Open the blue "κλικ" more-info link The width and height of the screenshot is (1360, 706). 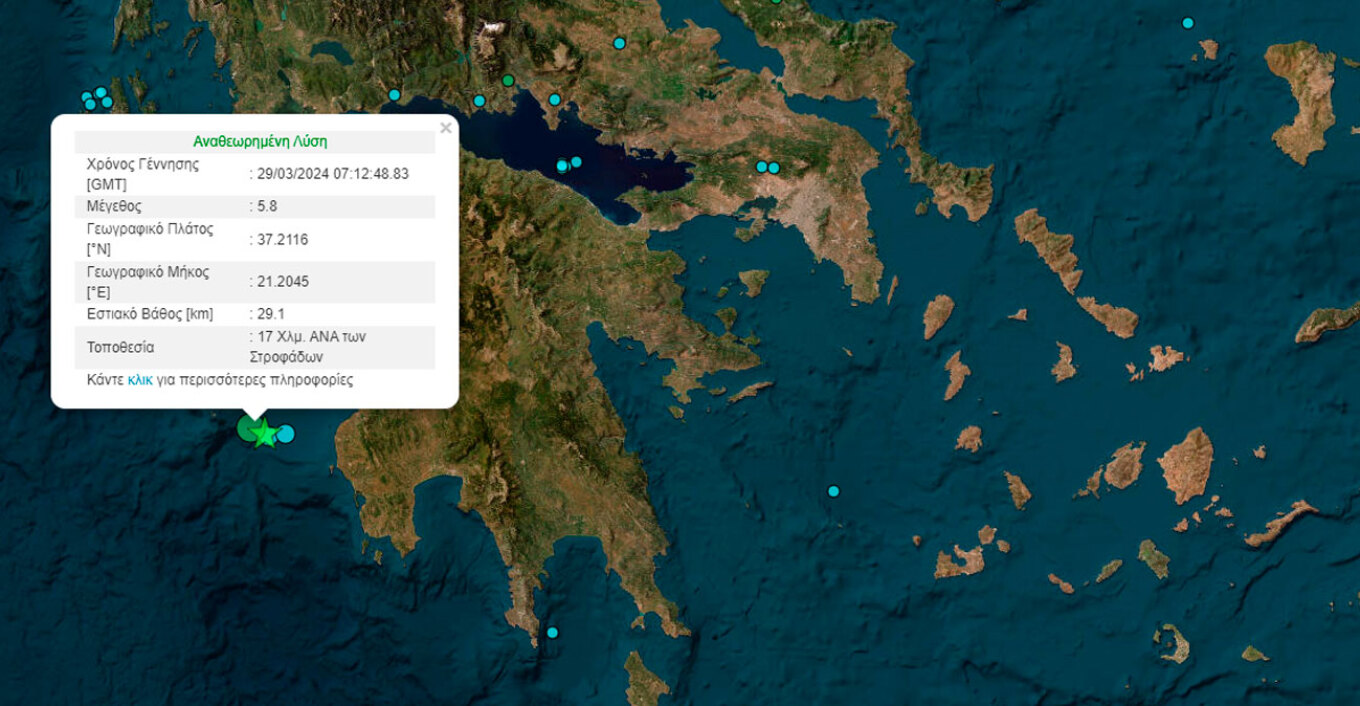[140, 380]
